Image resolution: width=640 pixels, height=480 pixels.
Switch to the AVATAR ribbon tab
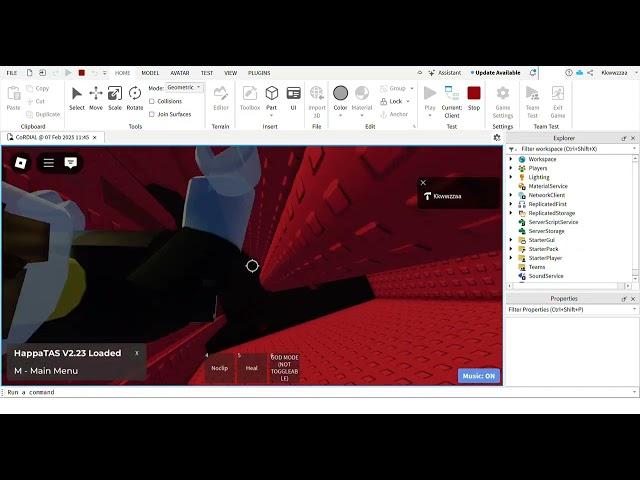pyautogui.click(x=180, y=73)
